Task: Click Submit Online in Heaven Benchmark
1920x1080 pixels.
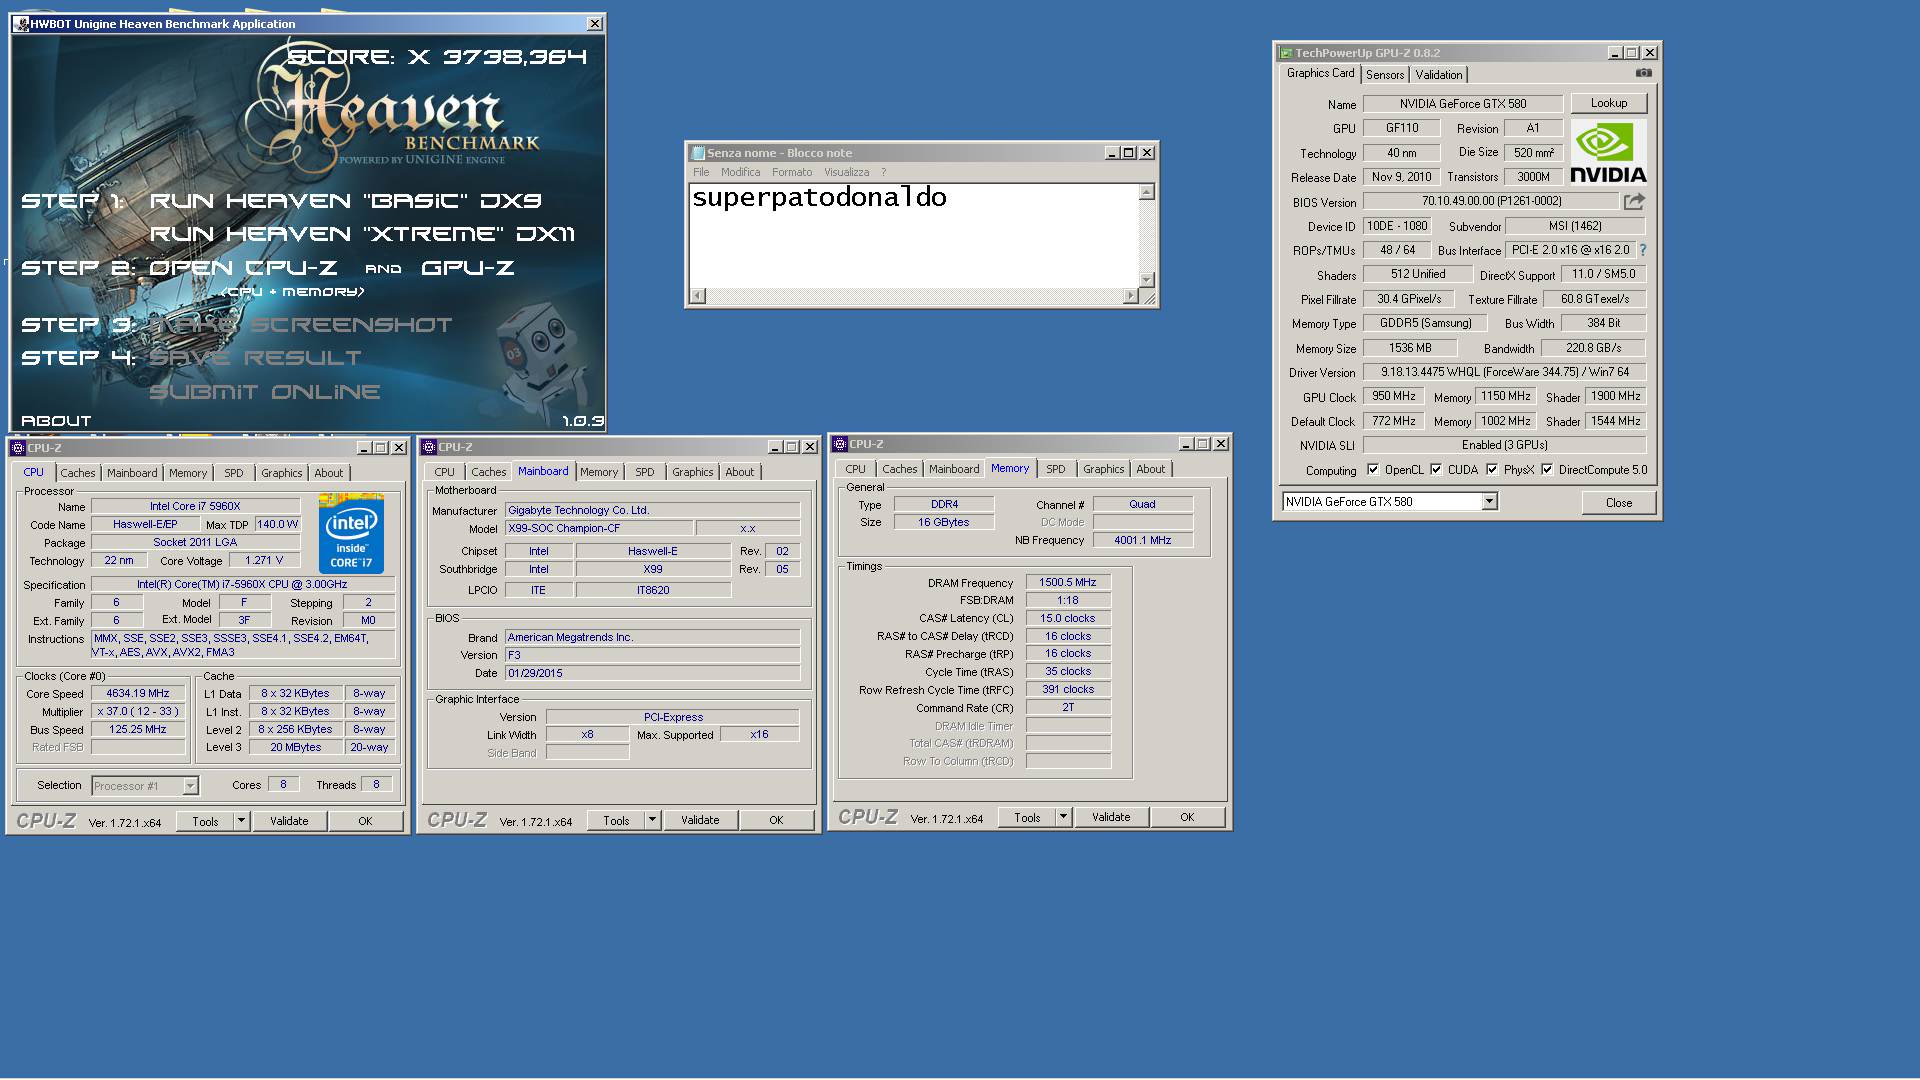Action: click(265, 392)
